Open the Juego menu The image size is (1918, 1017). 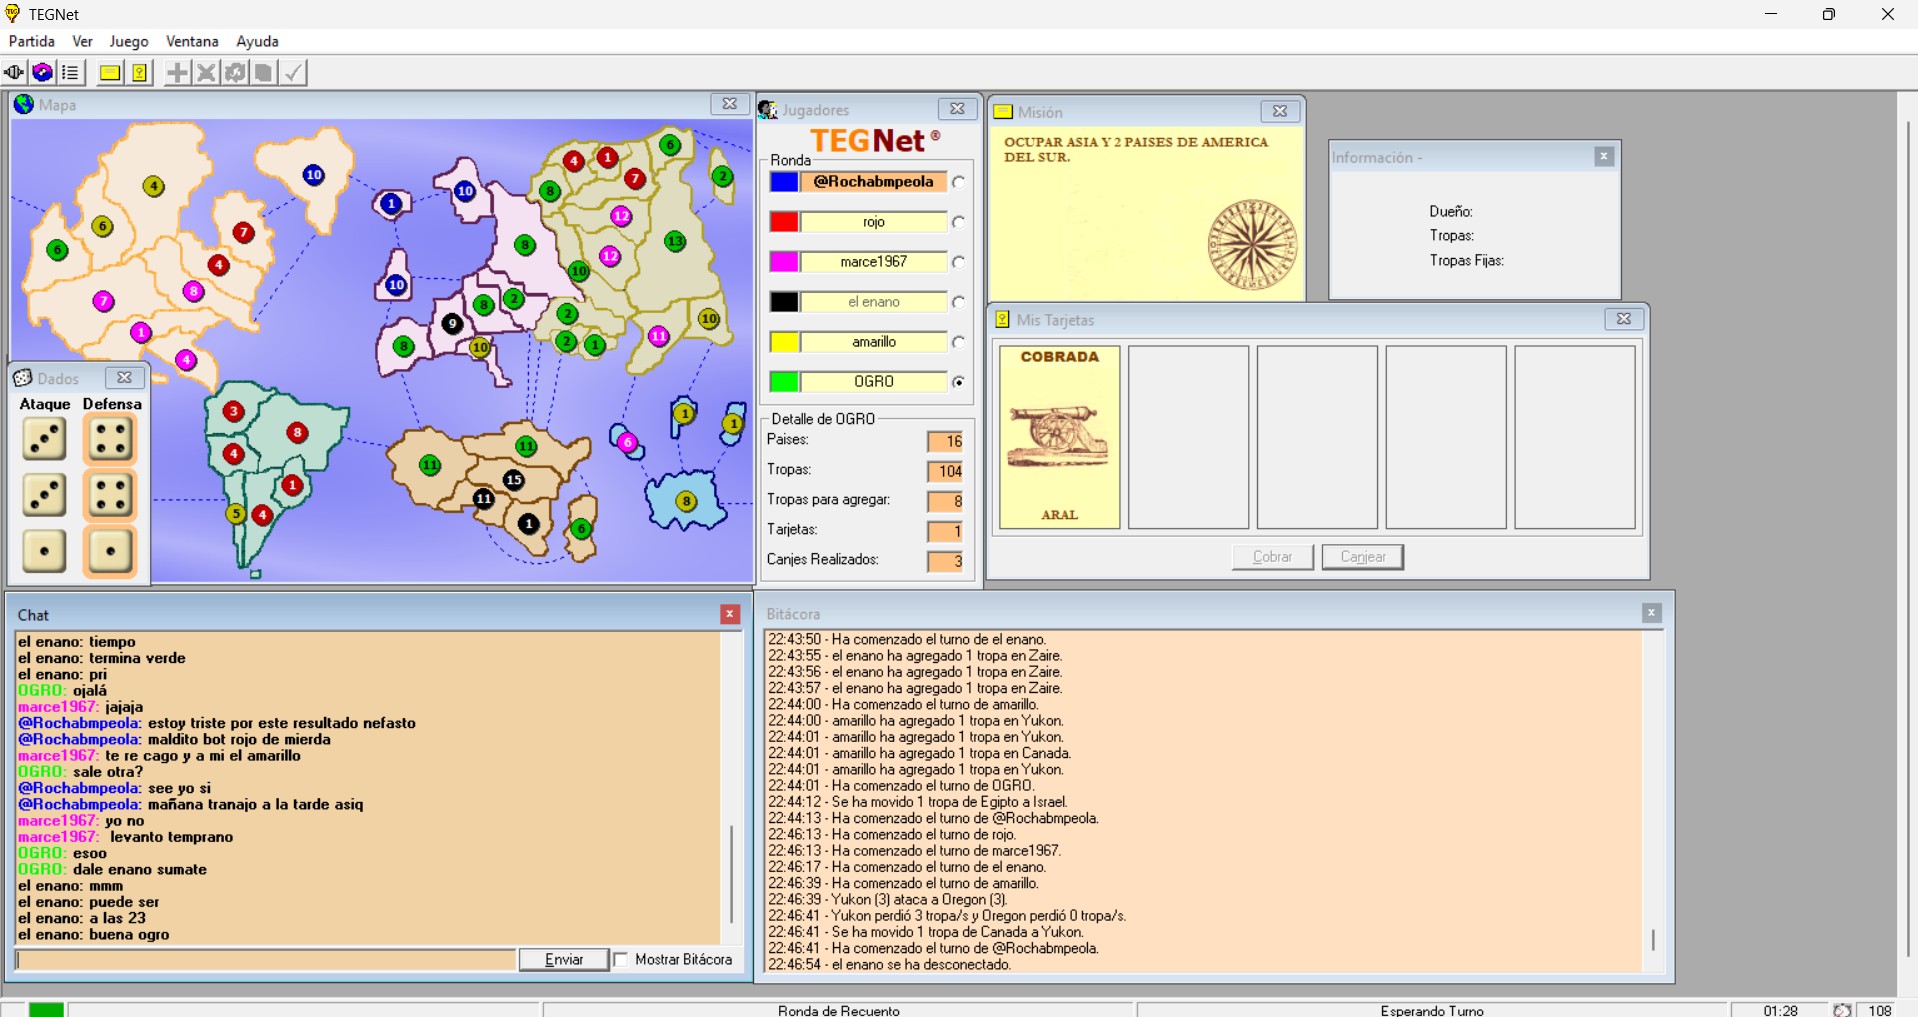coord(128,41)
